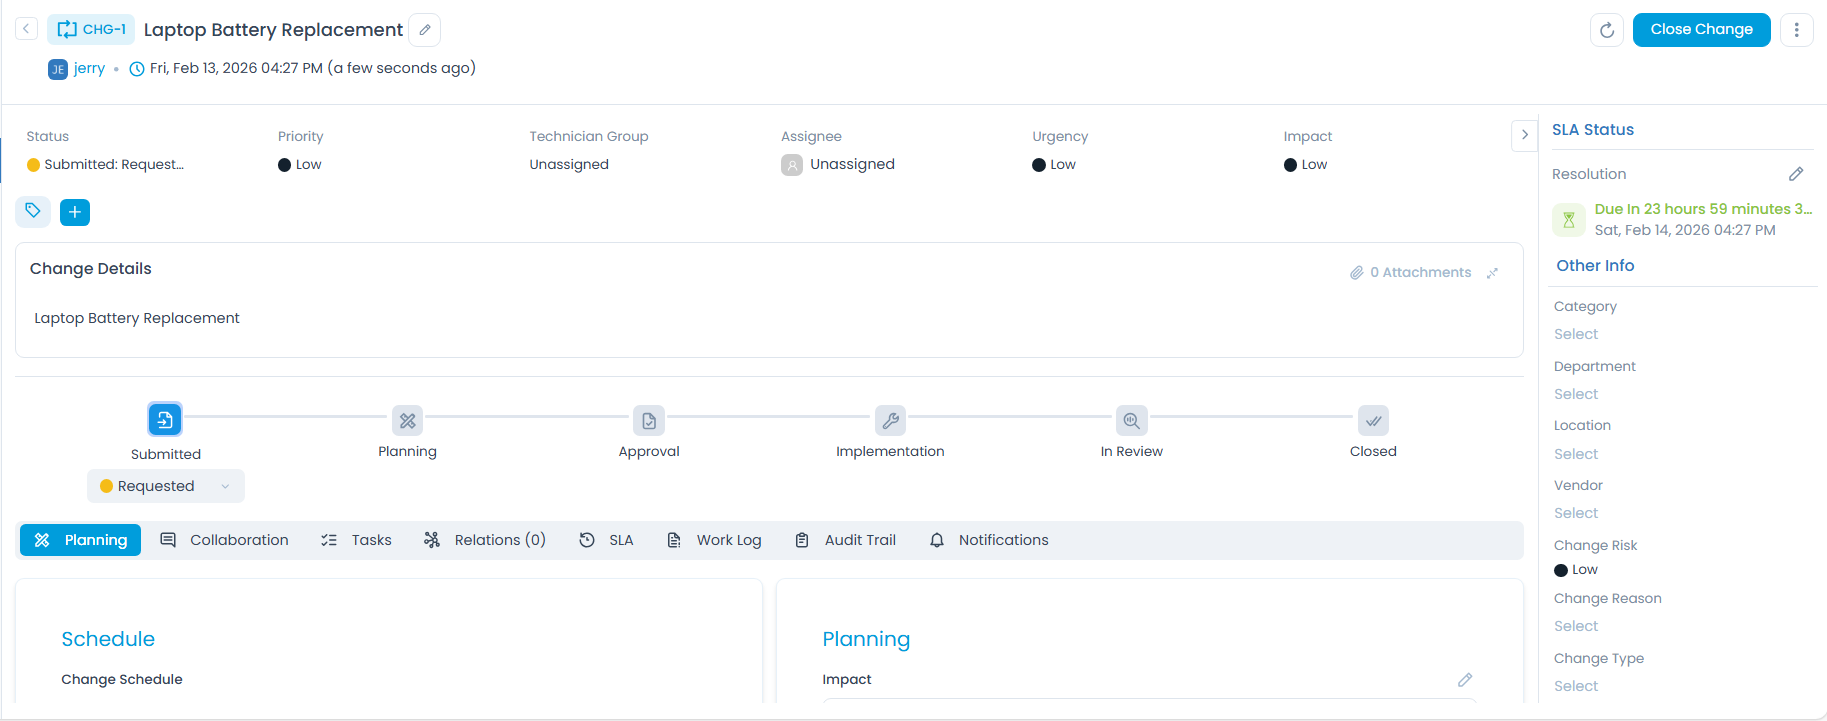Viewport: 1827px width, 721px height.
Task: Open the three-dot more options menu
Action: point(1797,30)
